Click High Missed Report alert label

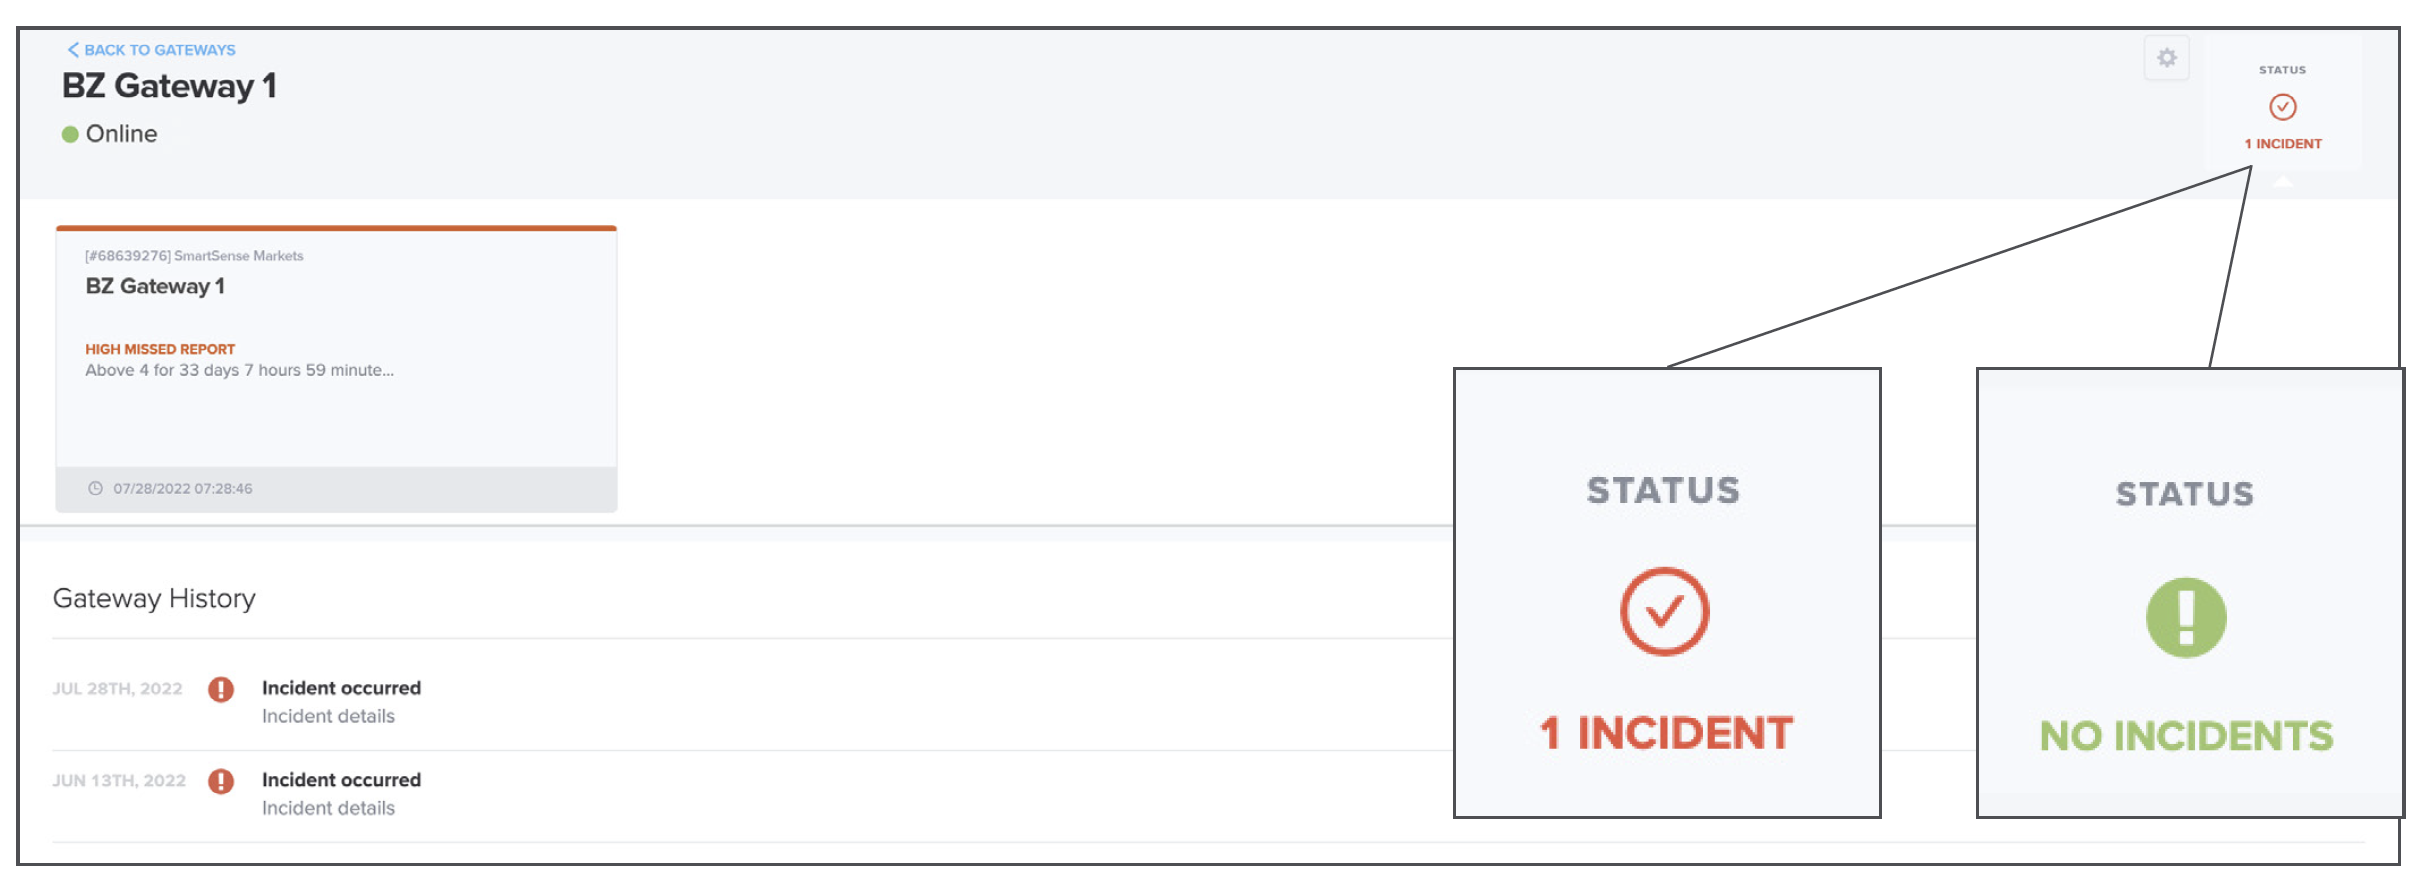(x=160, y=349)
